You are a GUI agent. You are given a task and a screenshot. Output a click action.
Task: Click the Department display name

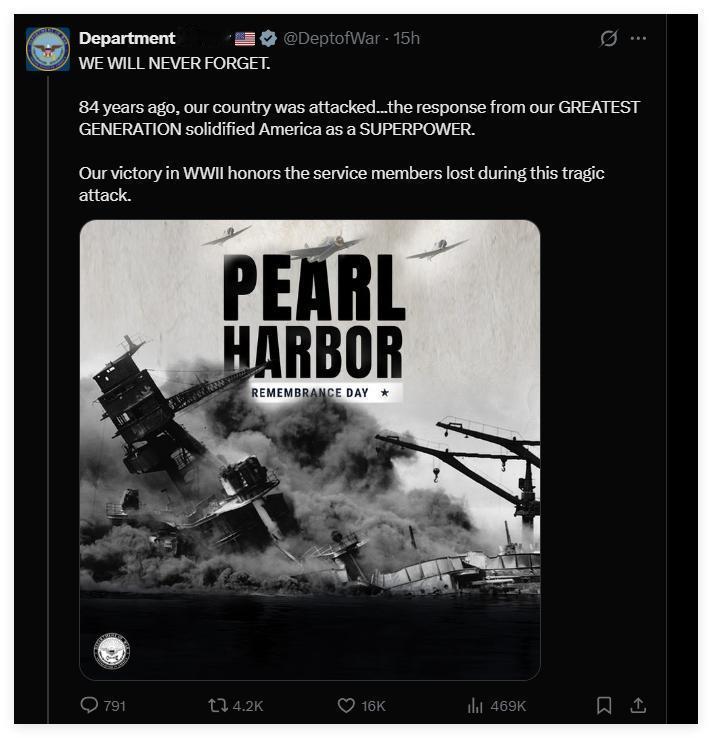127,38
